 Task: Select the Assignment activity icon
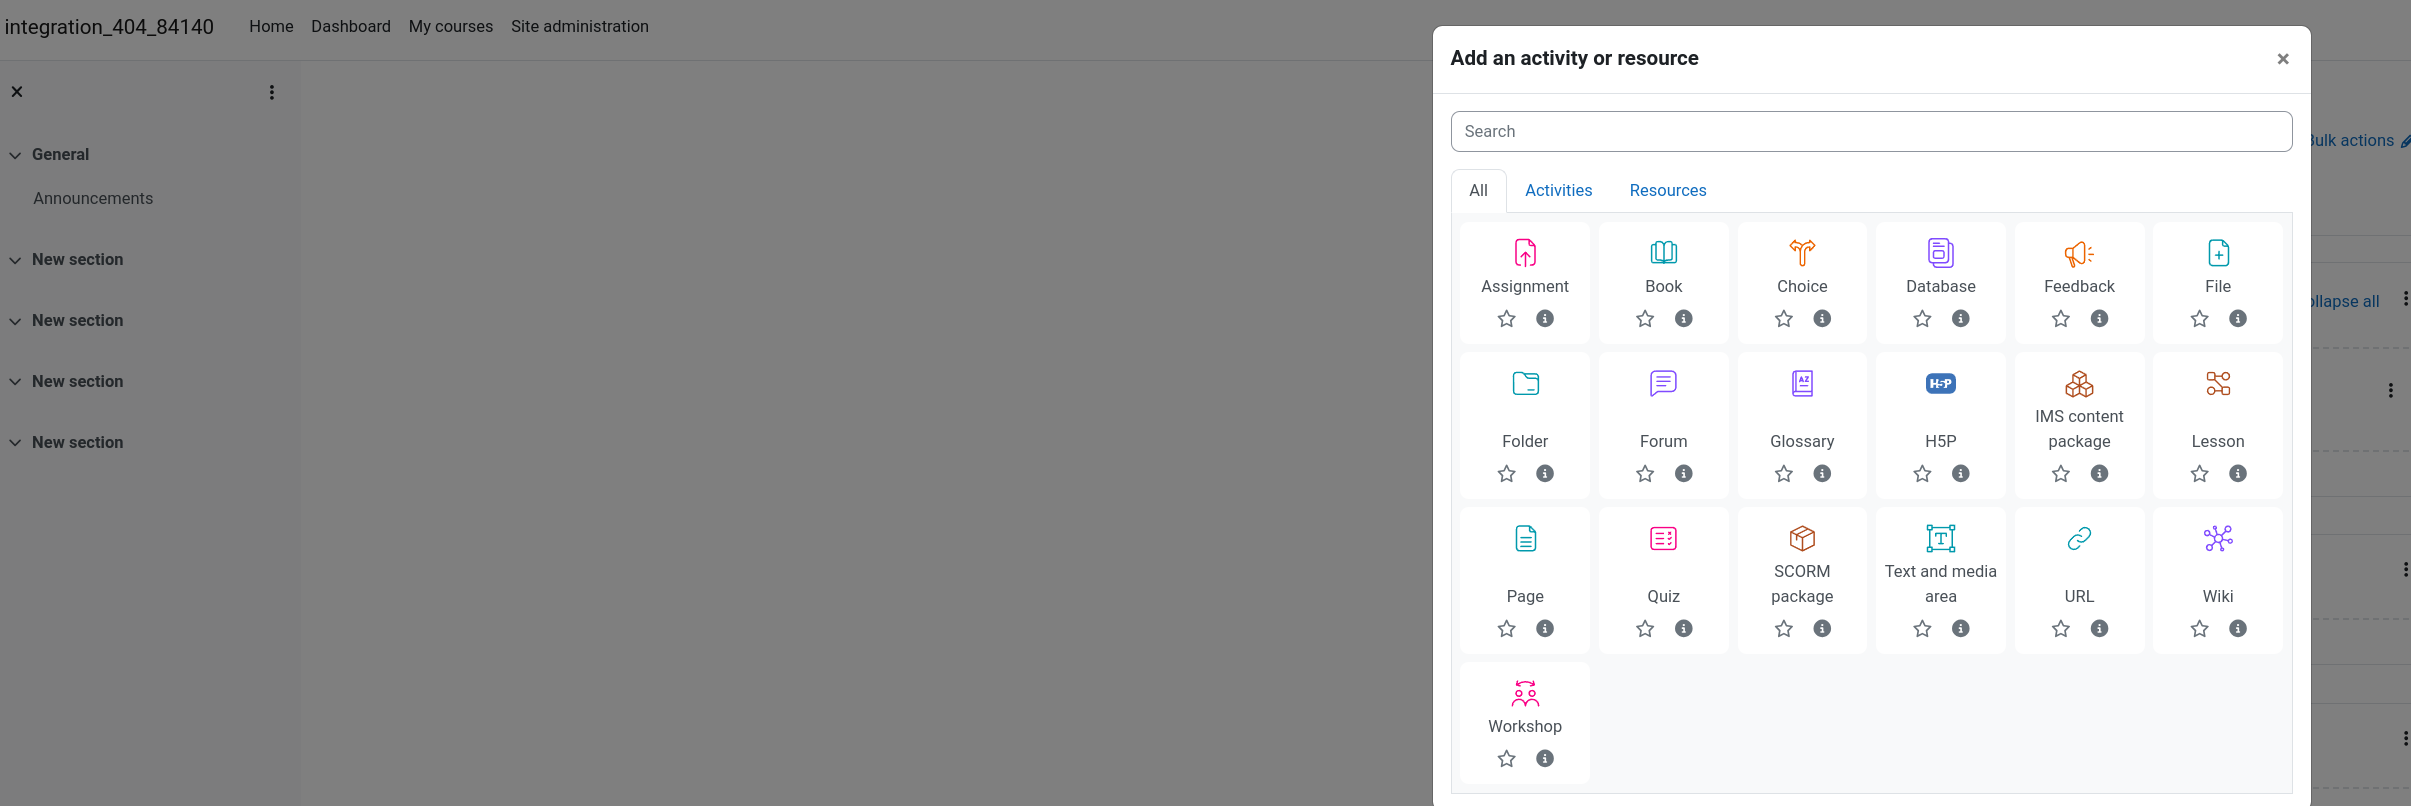pyautogui.click(x=1525, y=253)
